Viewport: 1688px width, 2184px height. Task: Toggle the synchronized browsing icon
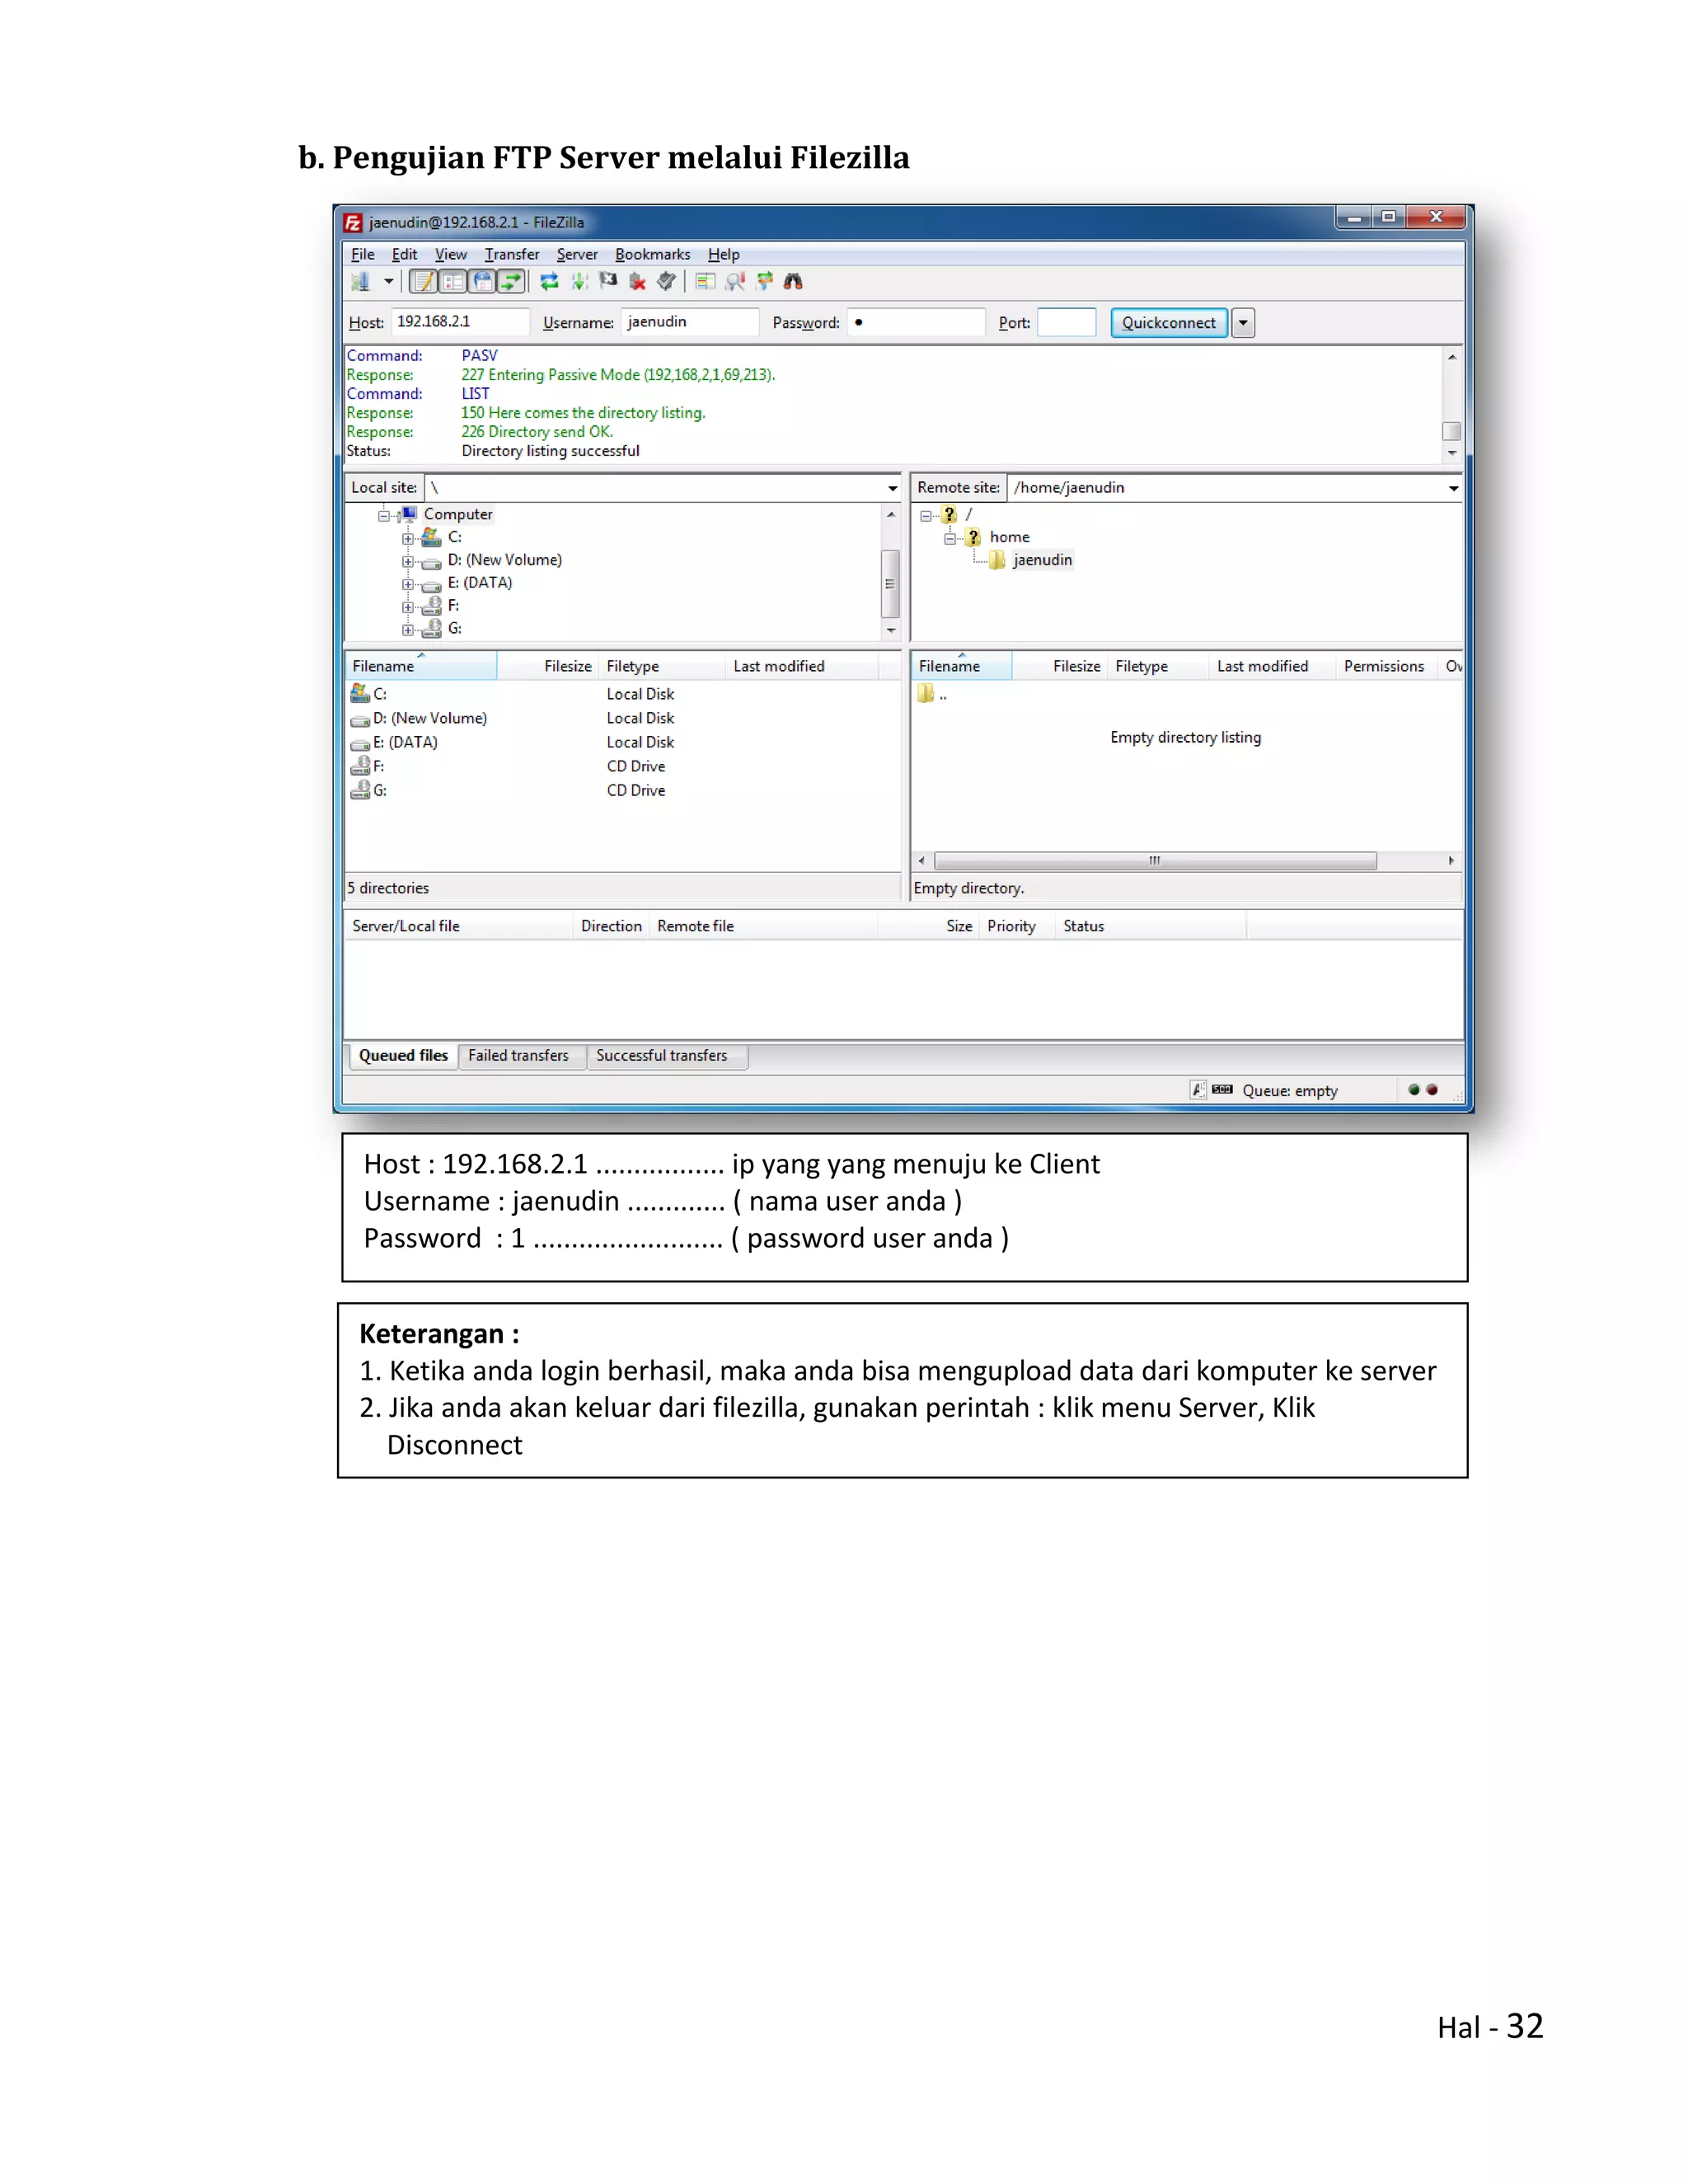pyautogui.click(x=765, y=282)
